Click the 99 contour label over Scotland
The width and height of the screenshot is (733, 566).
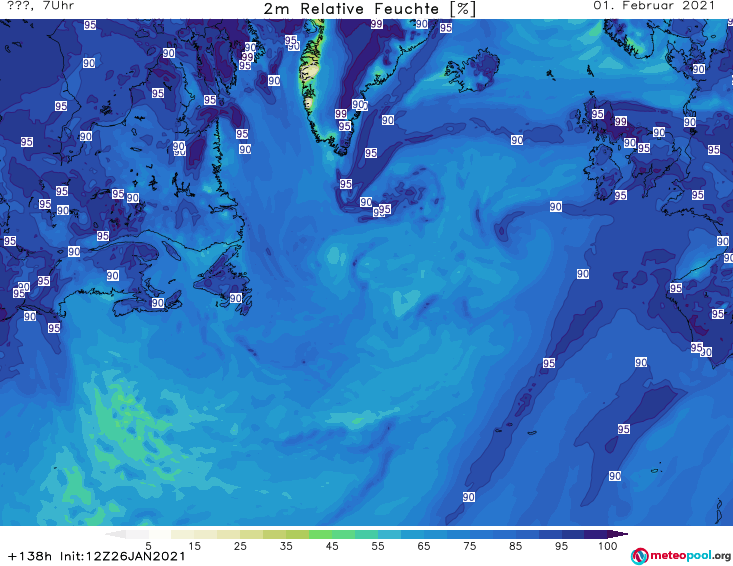click(x=620, y=122)
